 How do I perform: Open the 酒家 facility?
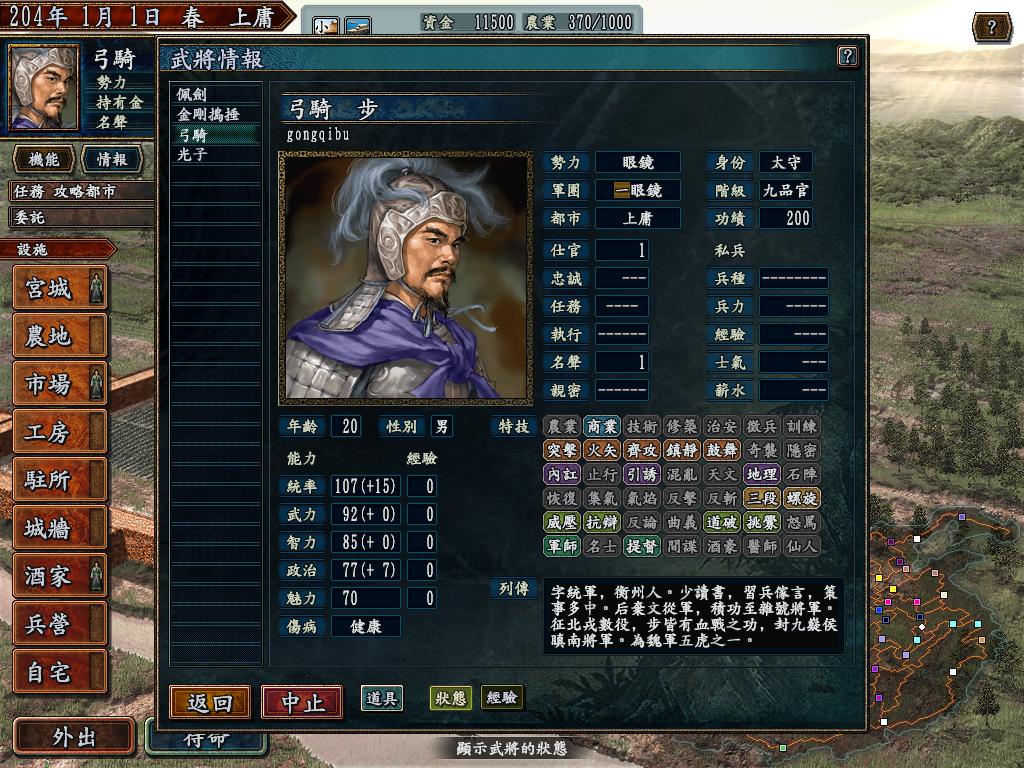click(x=59, y=576)
